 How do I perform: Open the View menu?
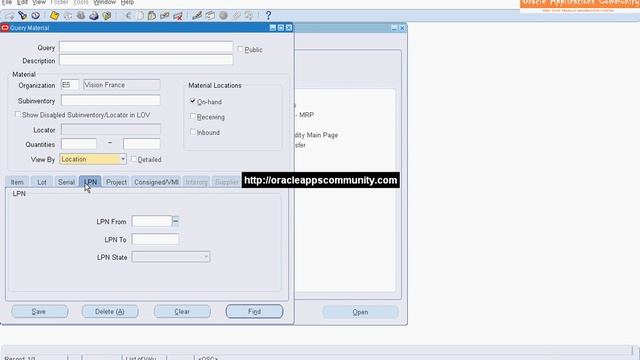pyautogui.click(x=39, y=2)
